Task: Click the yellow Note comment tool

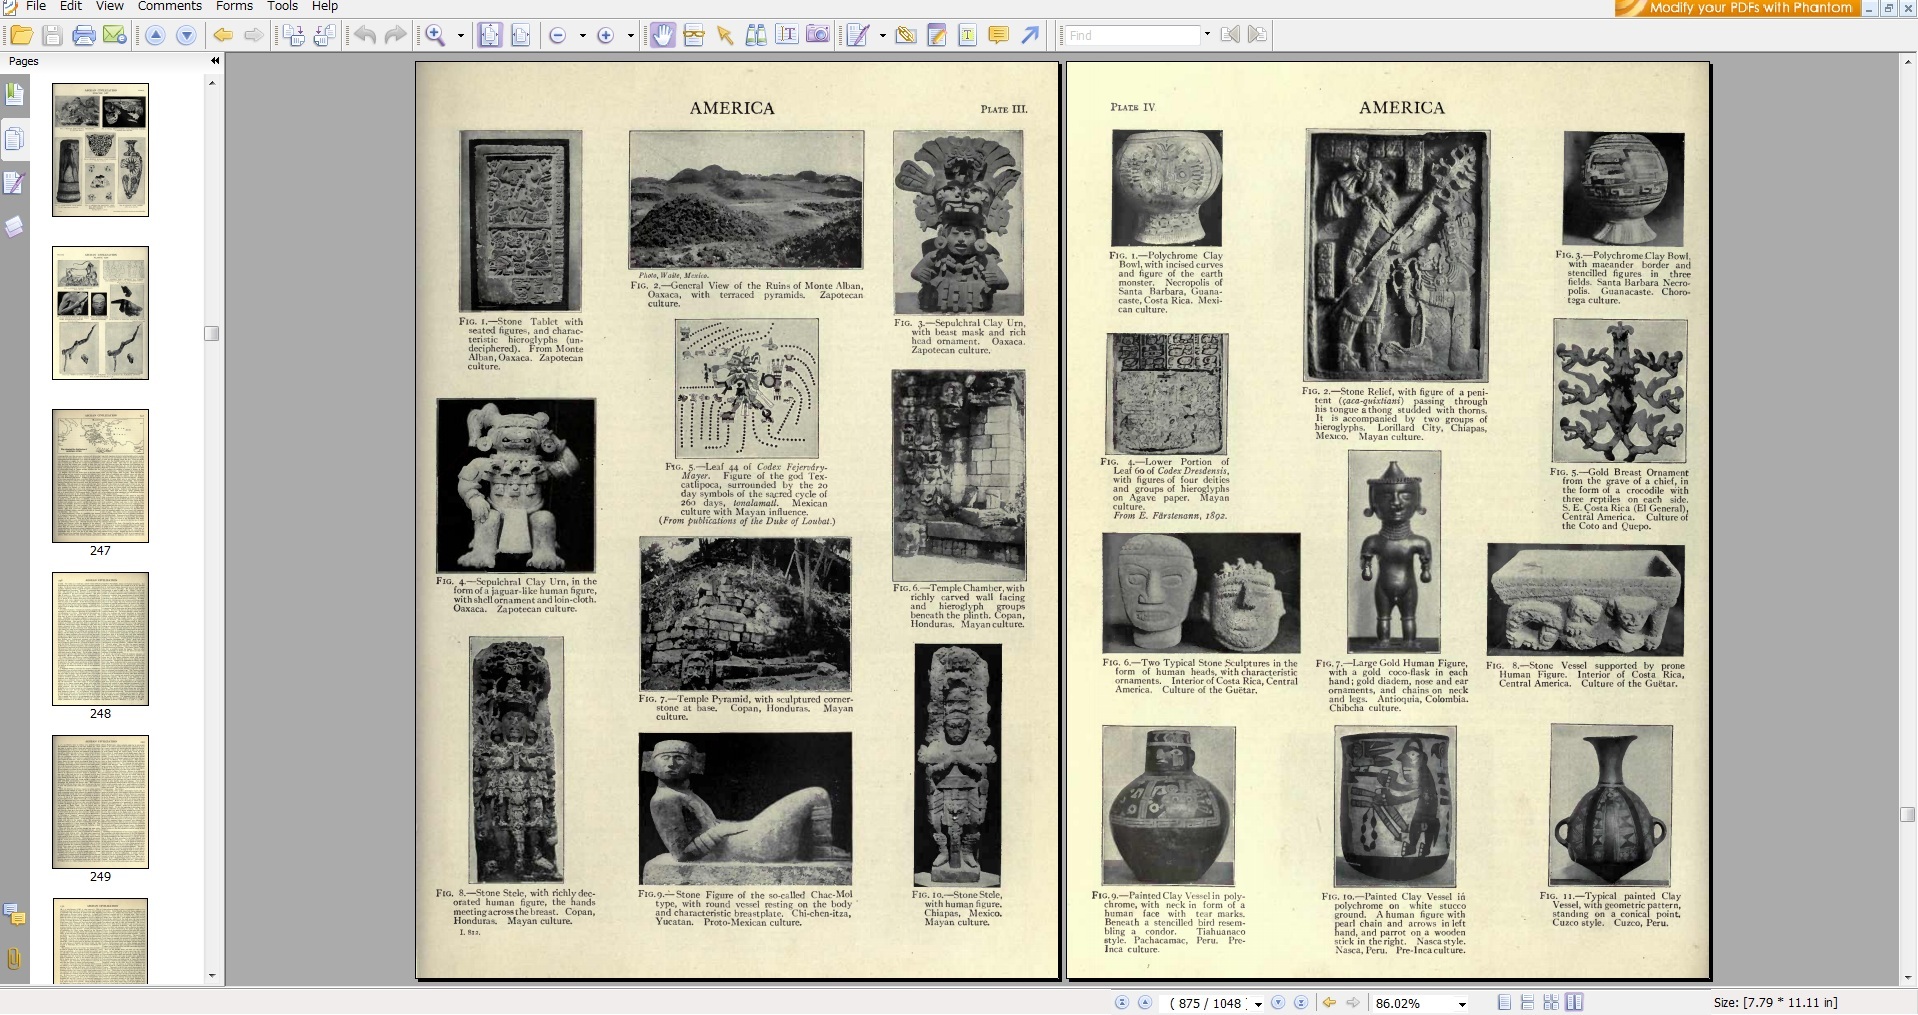Action: point(998,36)
